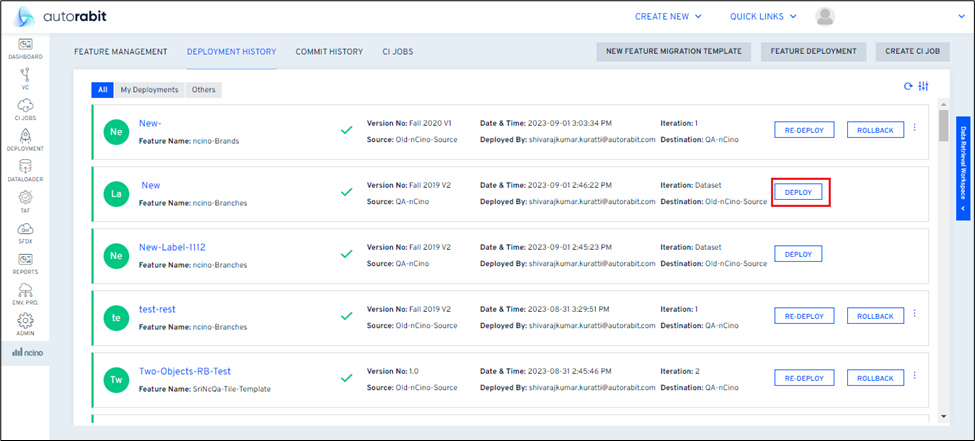Switch to the Commit History tab

329,51
